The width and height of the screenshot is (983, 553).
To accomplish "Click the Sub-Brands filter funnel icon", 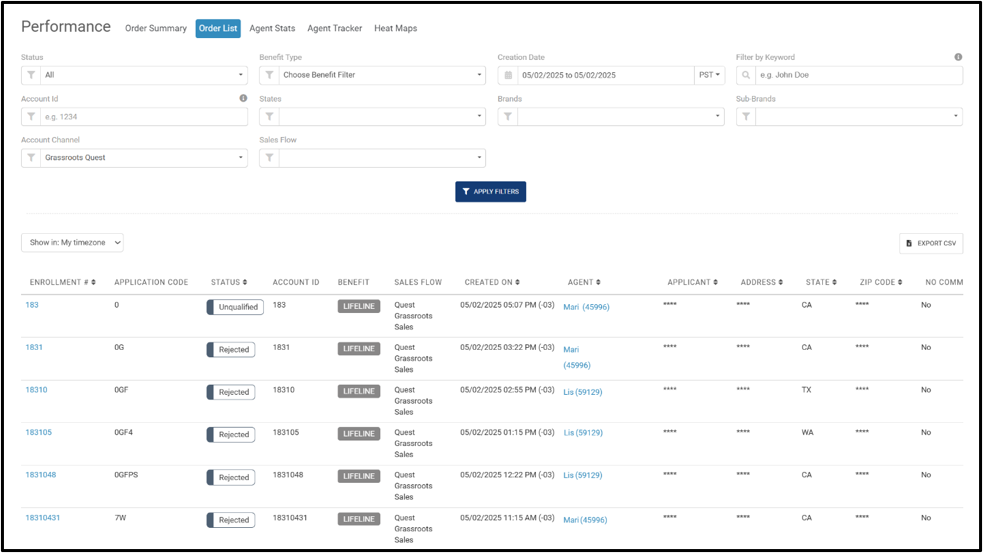I will point(746,117).
